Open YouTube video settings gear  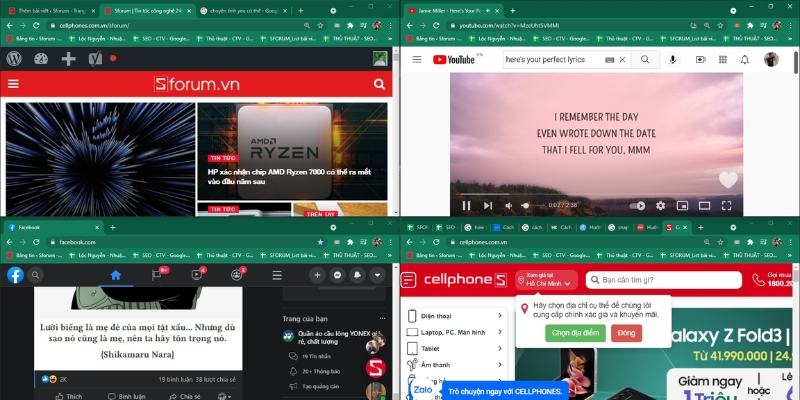pyautogui.click(x=660, y=206)
